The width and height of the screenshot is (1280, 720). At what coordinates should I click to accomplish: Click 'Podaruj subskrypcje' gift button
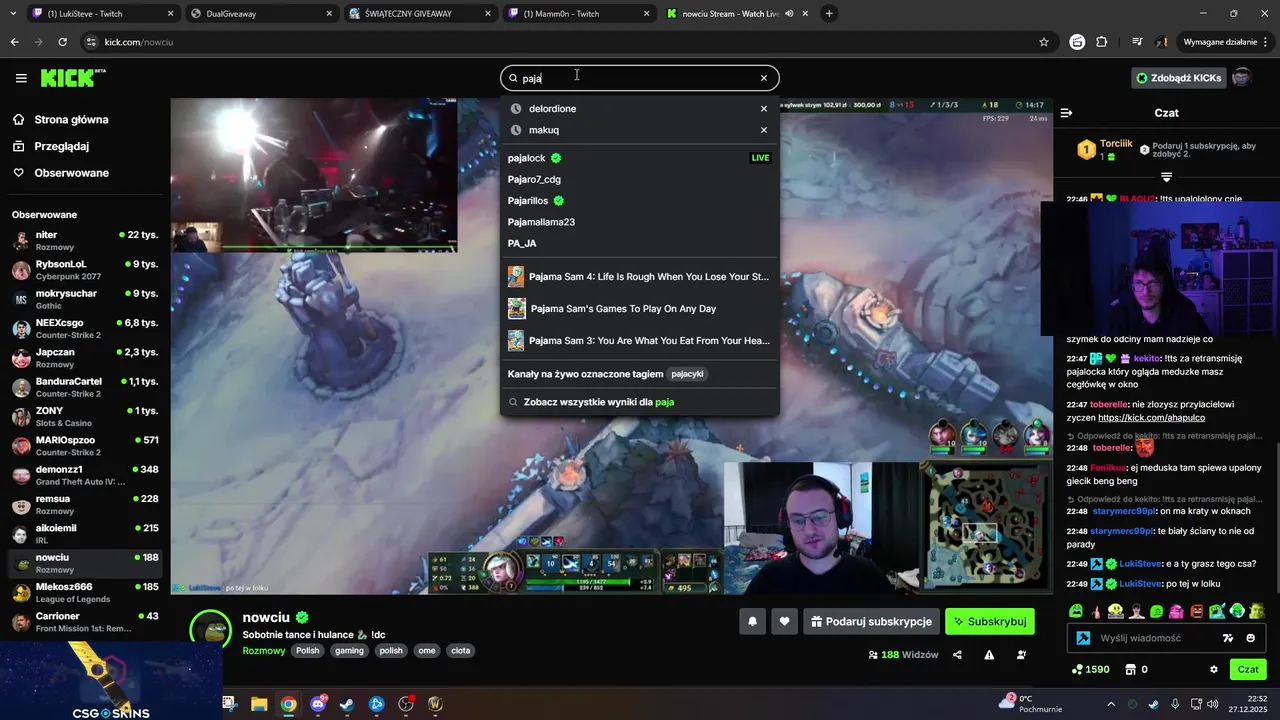871,622
